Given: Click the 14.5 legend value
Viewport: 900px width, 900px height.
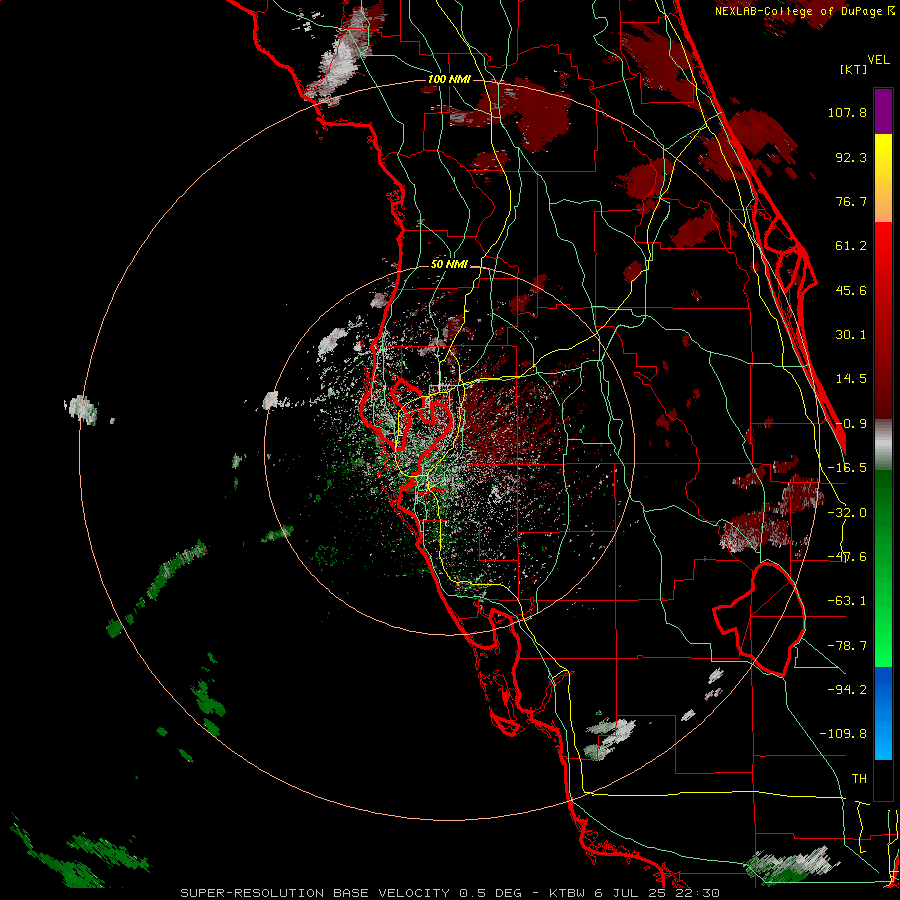Looking at the screenshot, I should [x=851, y=379].
